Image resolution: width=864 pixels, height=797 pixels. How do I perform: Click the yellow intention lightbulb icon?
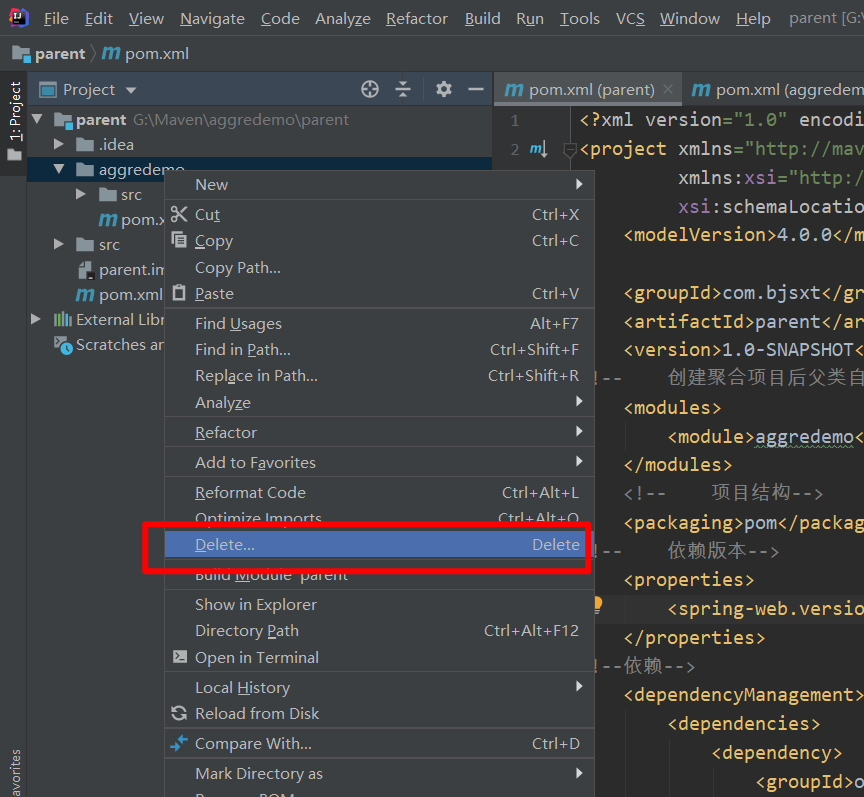[598, 605]
